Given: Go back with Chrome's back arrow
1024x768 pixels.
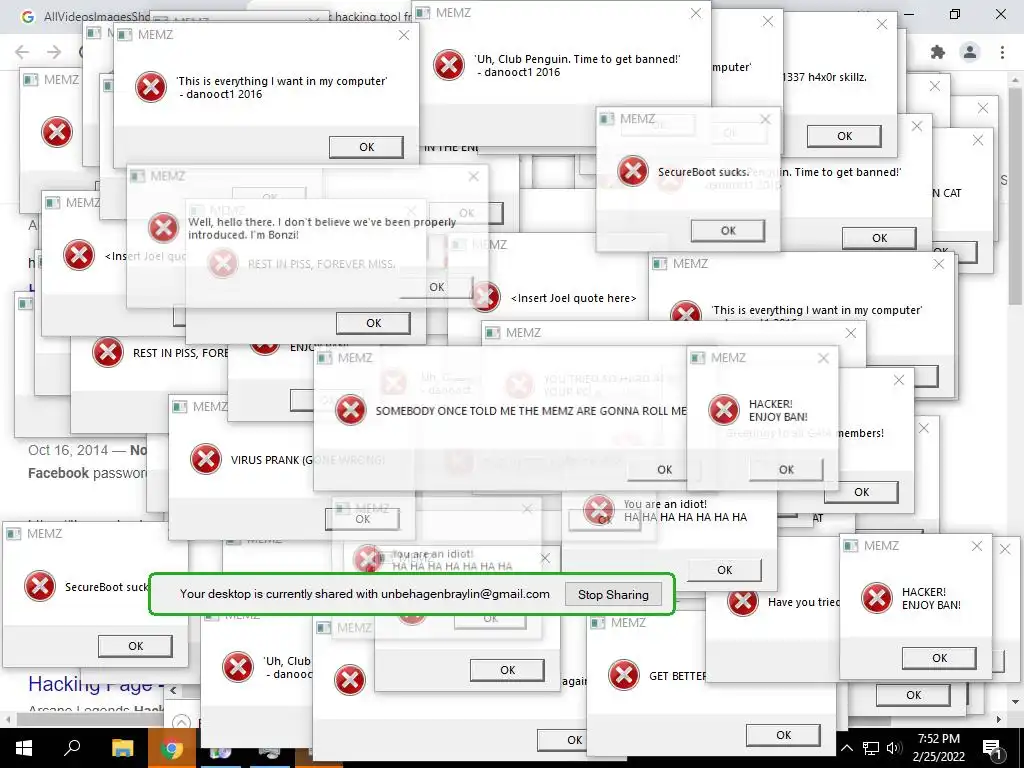Looking at the screenshot, I should (22, 52).
